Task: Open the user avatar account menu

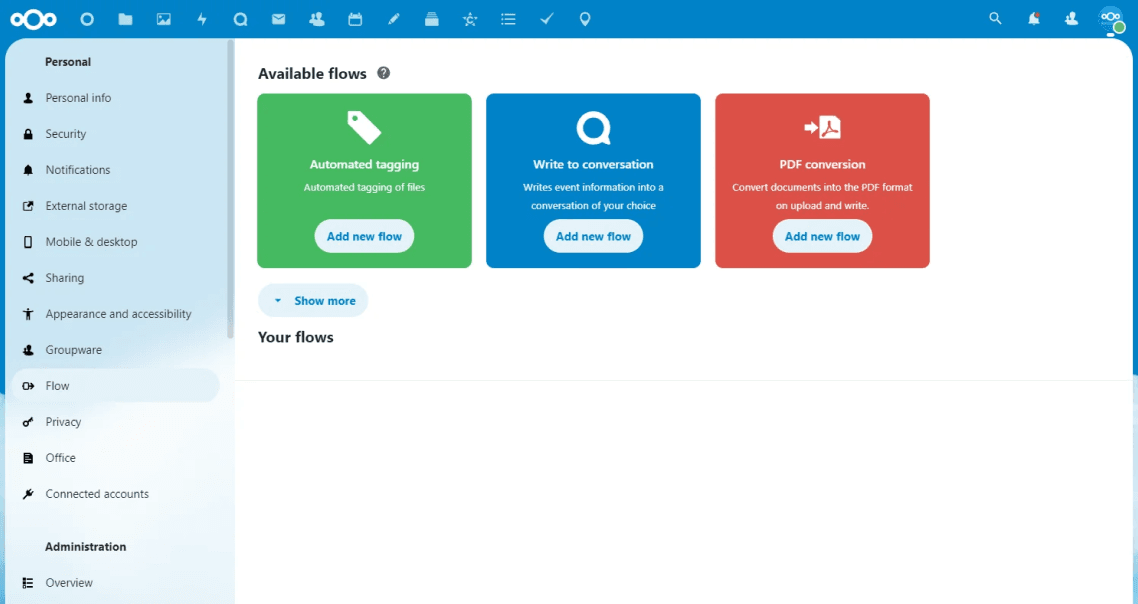Action: coord(1110,19)
